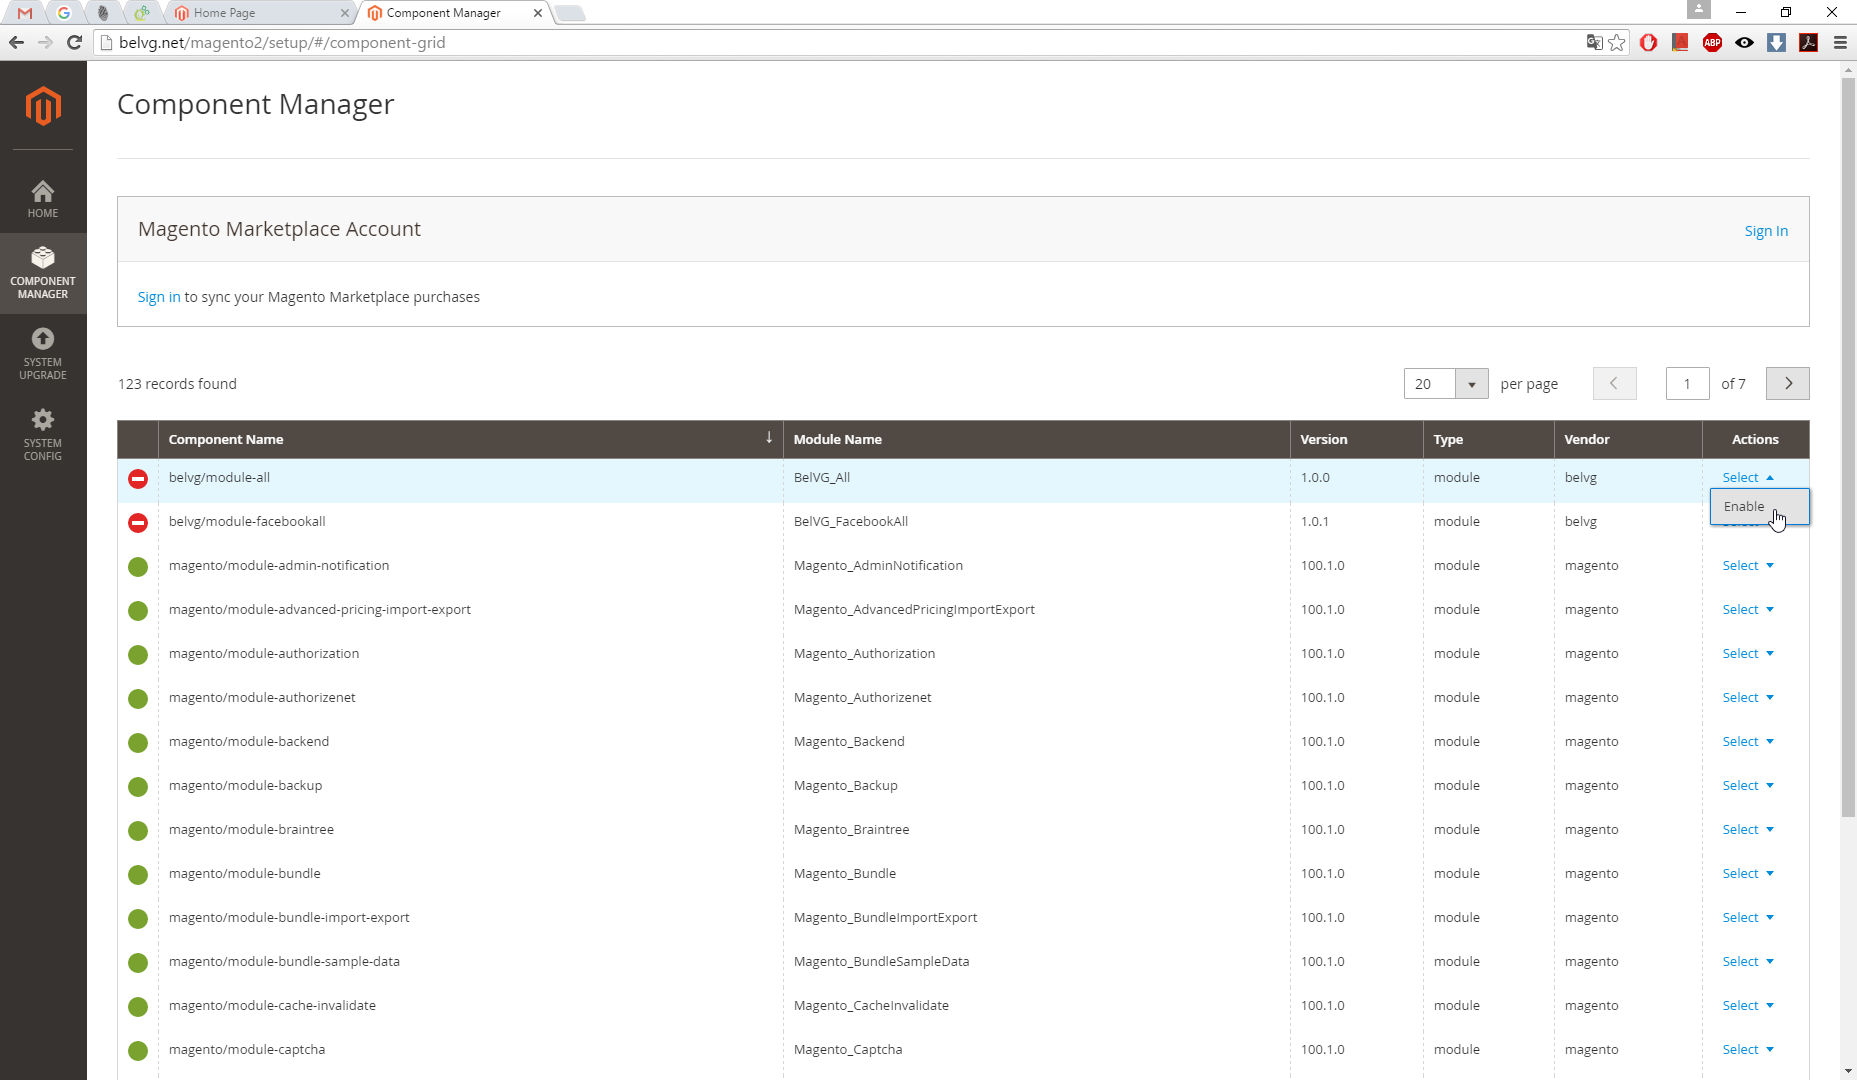Bookmark this page with star icon
This screenshot has width=1857, height=1080.
(1617, 42)
